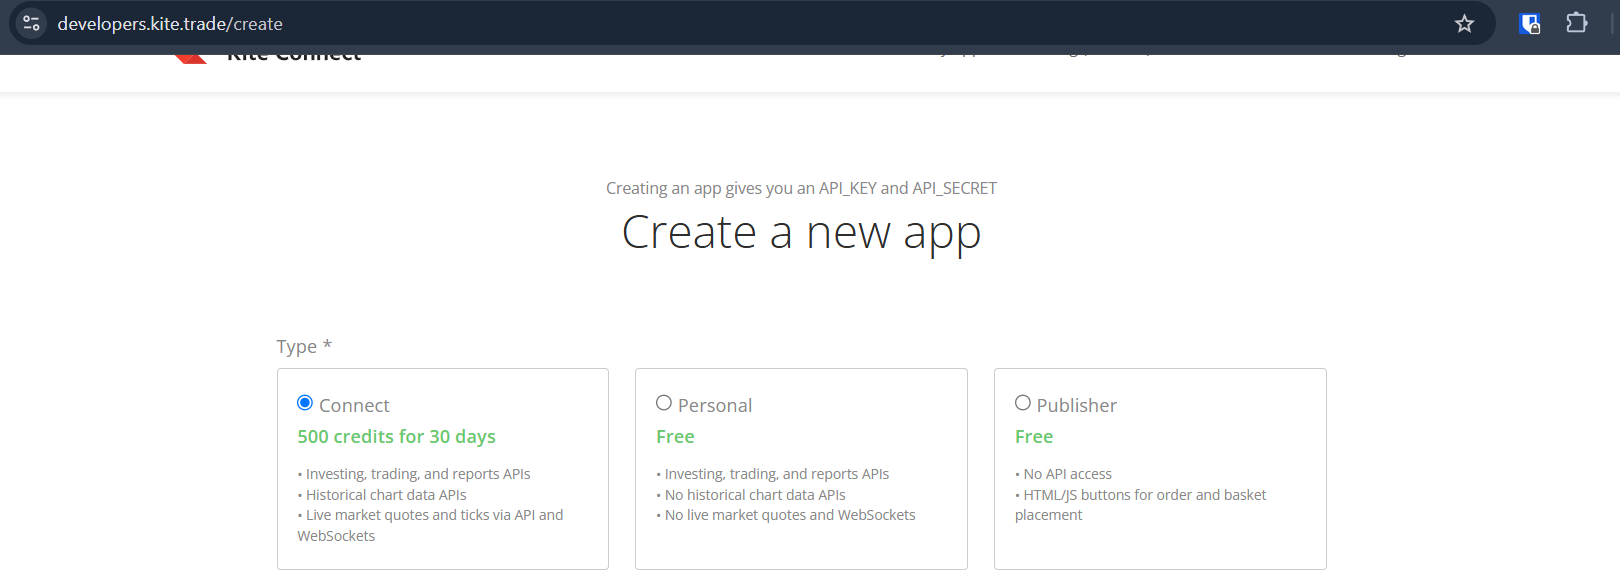Click 'Historical chart data APIs' in Connect card
Screen dimensions: 1620x577
[x=386, y=495]
